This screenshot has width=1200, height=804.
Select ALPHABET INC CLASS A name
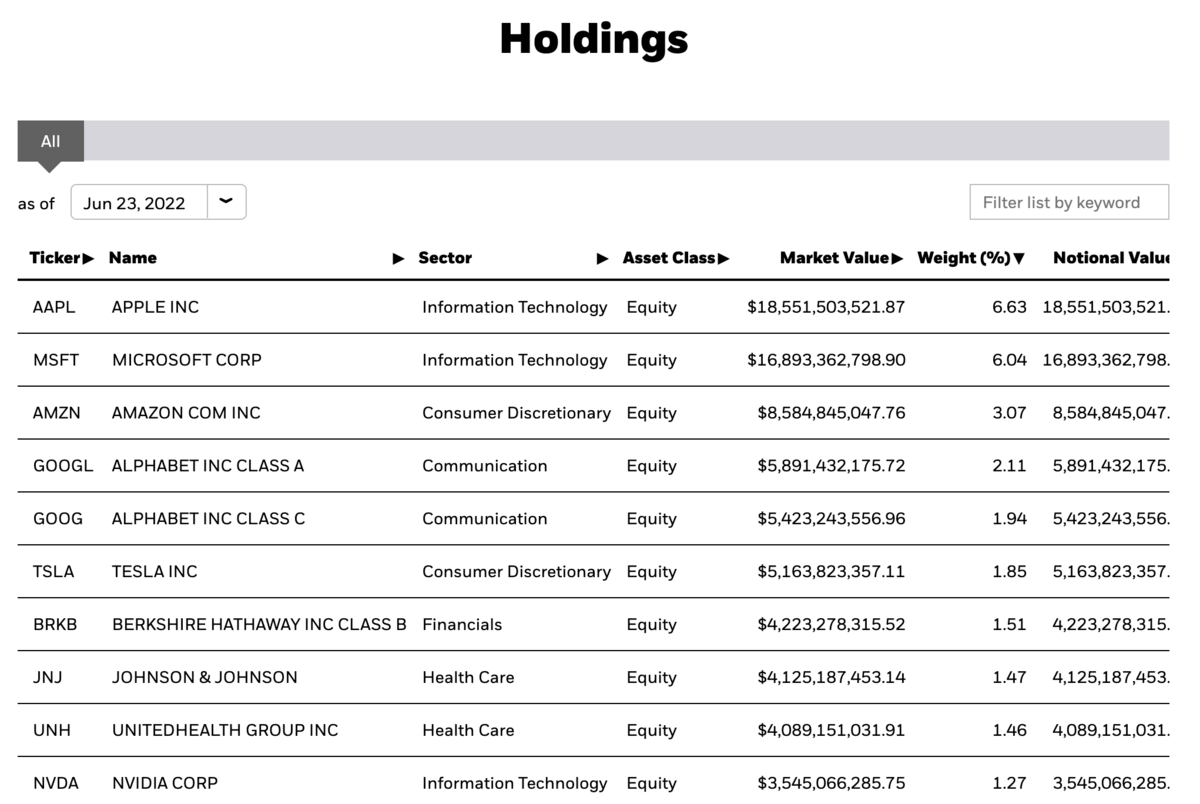208,466
